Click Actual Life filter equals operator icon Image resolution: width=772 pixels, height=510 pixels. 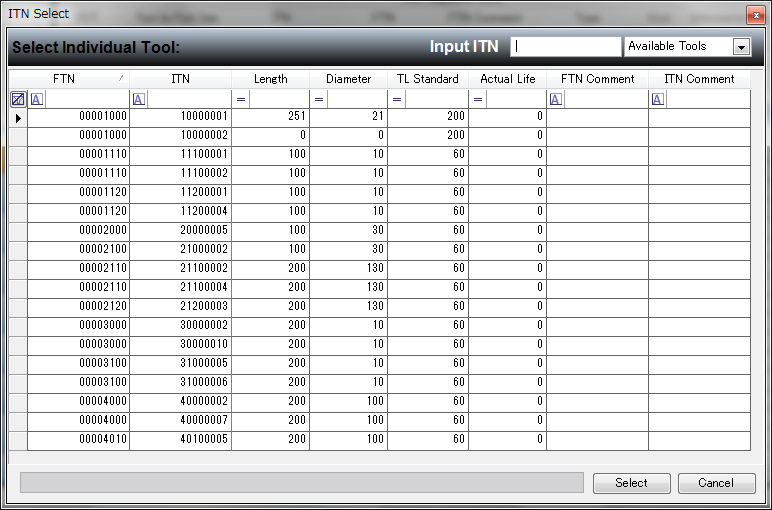click(x=478, y=100)
